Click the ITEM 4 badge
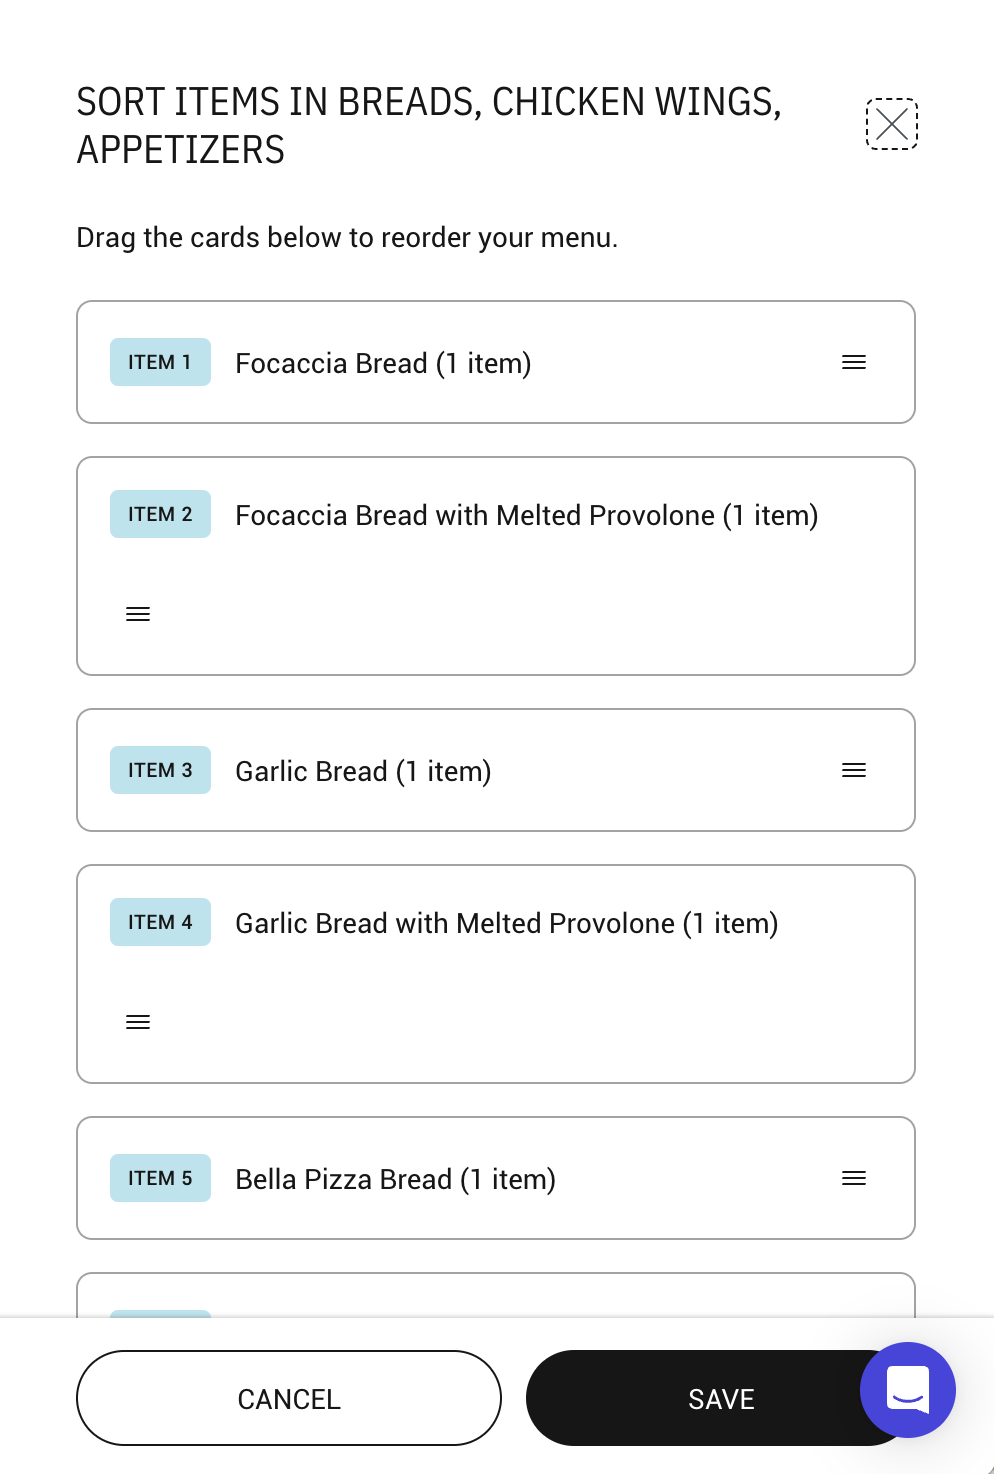Screen dimensions: 994x1474 click(x=160, y=922)
